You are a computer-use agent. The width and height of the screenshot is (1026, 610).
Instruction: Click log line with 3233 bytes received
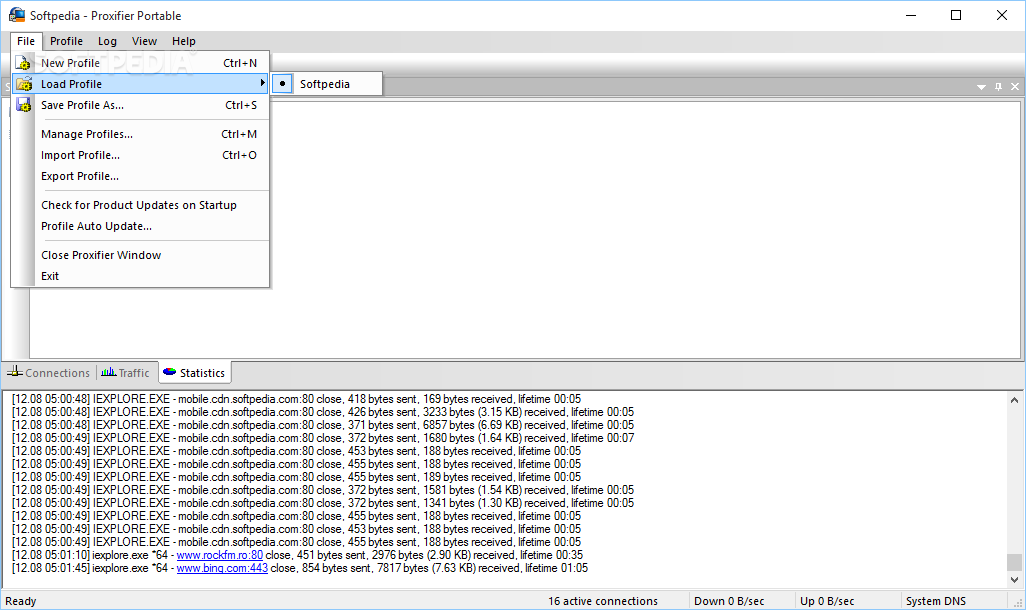click(323, 412)
